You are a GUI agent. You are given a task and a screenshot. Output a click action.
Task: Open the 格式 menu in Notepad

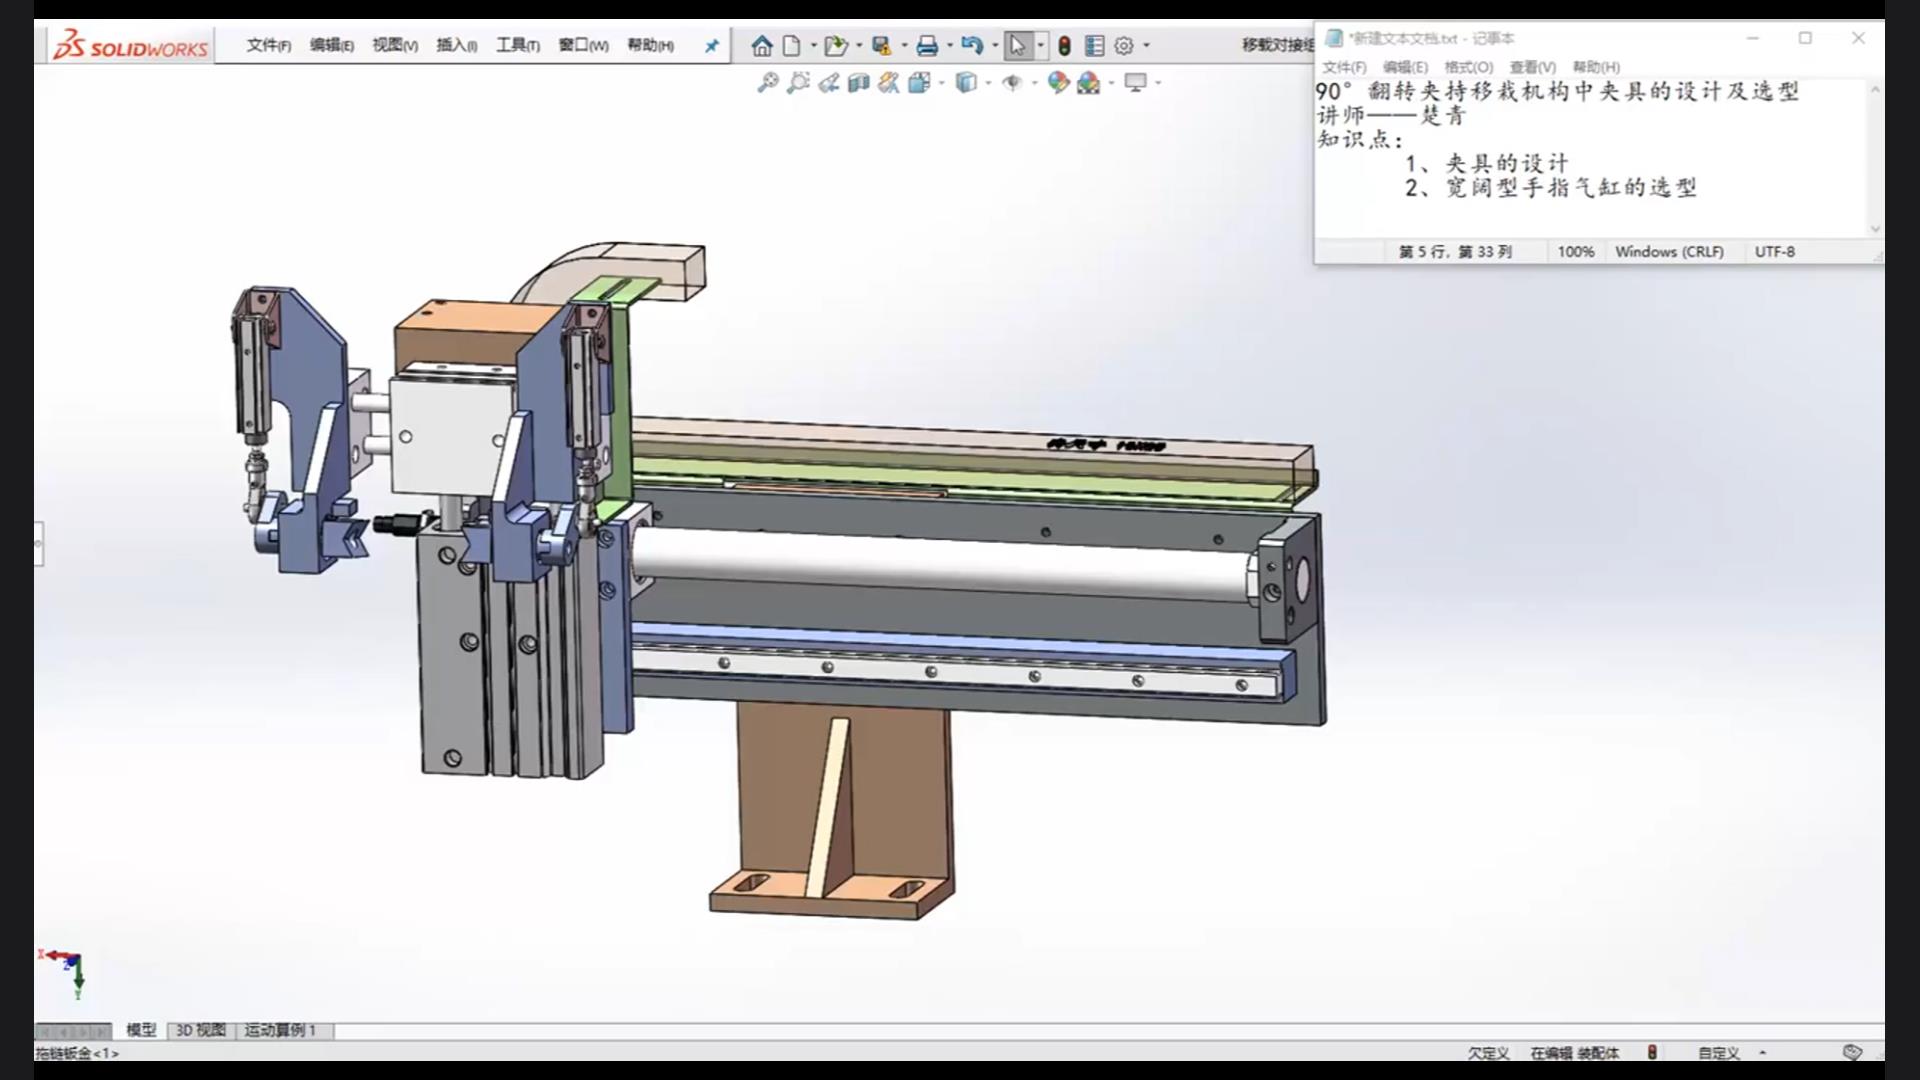coord(1468,67)
